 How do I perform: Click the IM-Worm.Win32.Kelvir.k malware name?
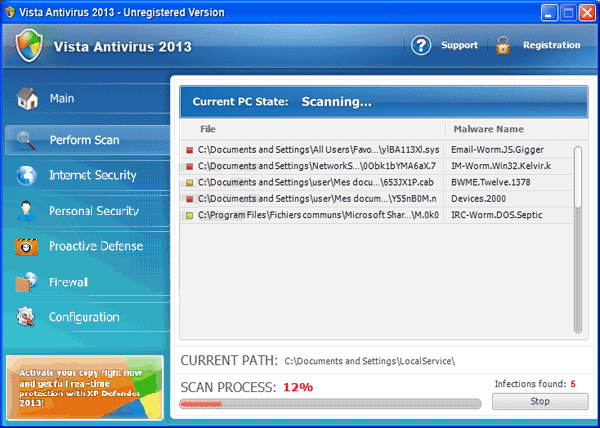click(501, 166)
